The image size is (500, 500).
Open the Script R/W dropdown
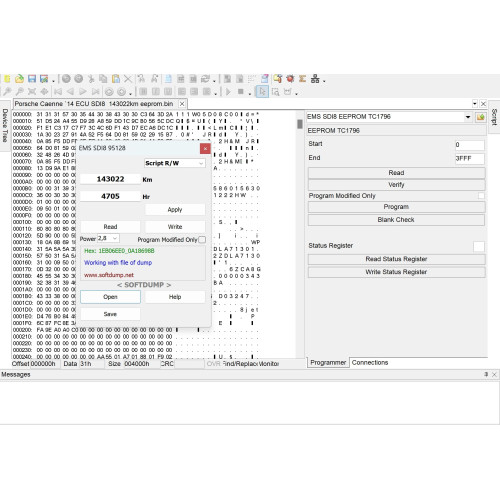click(x=175, y=163)
